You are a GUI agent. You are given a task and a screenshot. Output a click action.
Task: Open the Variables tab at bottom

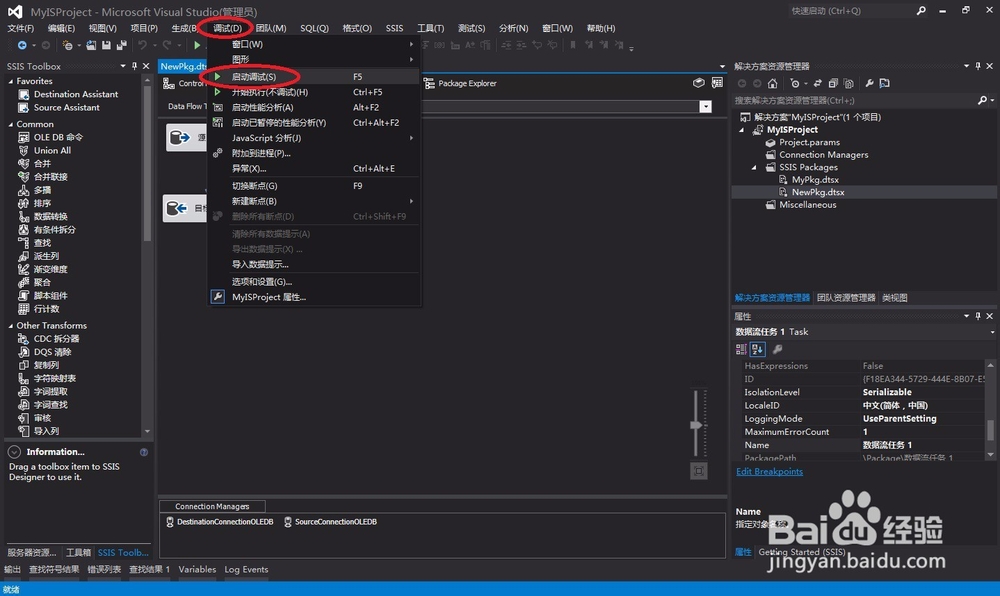[x=197, y=569]
